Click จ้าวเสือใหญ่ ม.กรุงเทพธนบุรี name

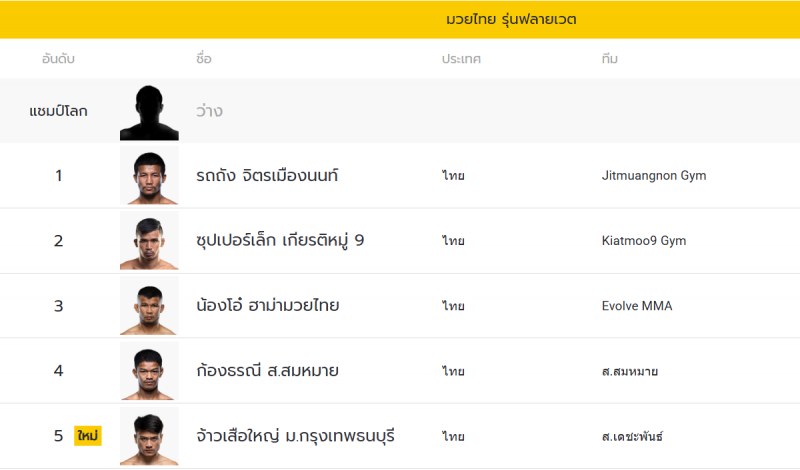(296, 436)
